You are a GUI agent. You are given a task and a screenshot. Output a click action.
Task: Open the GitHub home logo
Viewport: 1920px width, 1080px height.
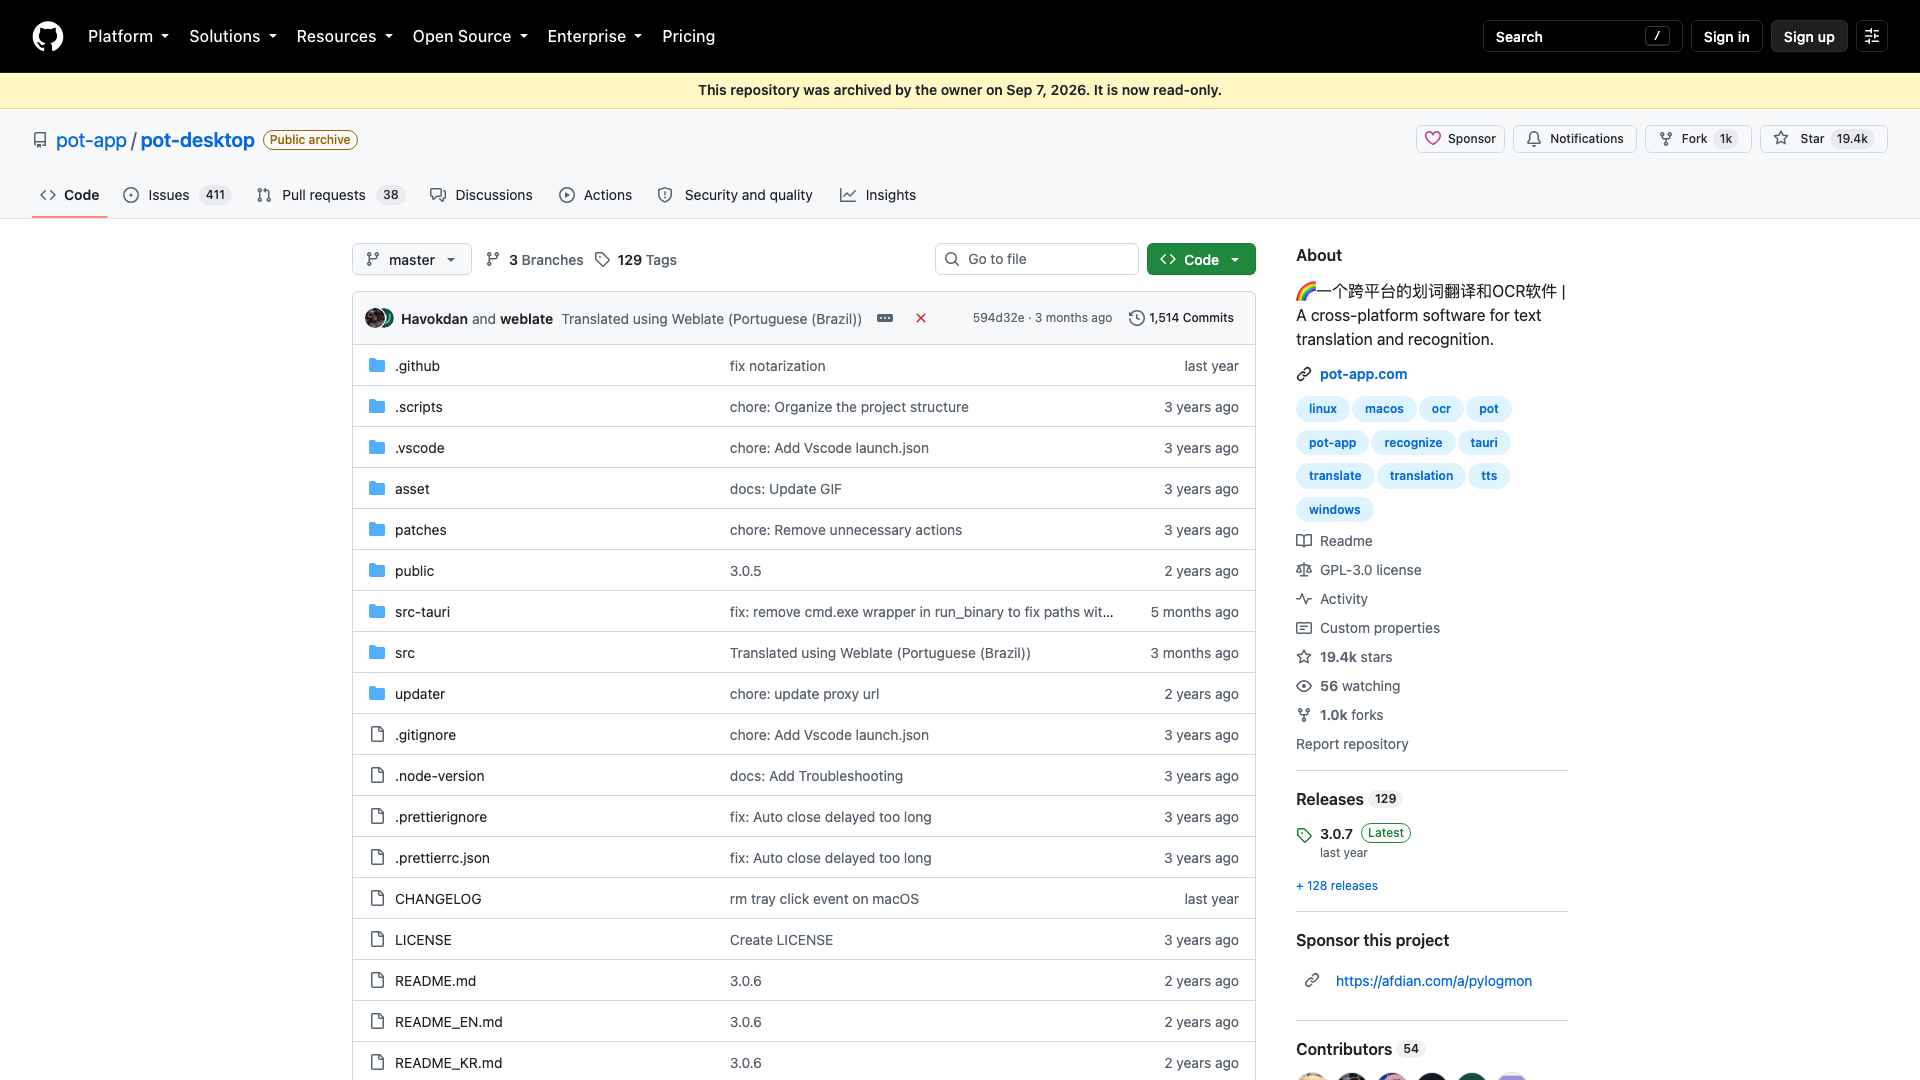click(x=48, y=36)
